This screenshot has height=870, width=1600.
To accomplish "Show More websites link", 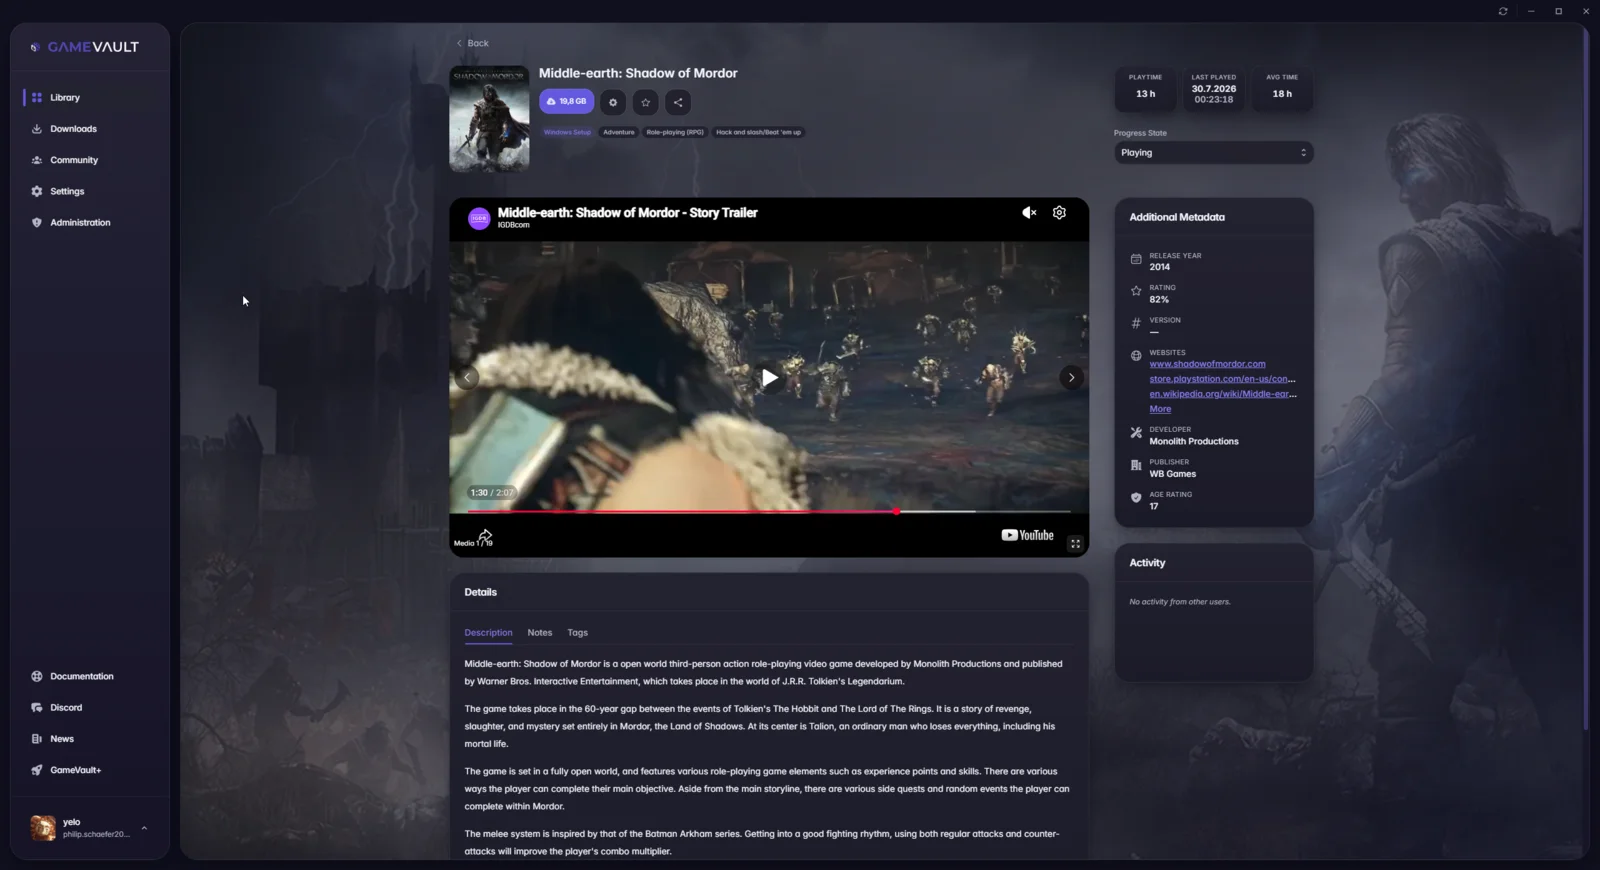I will click(x=1160, y=409).
